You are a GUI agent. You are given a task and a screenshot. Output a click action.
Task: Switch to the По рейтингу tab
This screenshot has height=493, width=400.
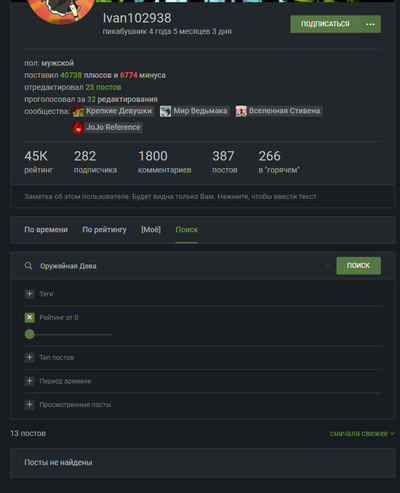(104, 230)
